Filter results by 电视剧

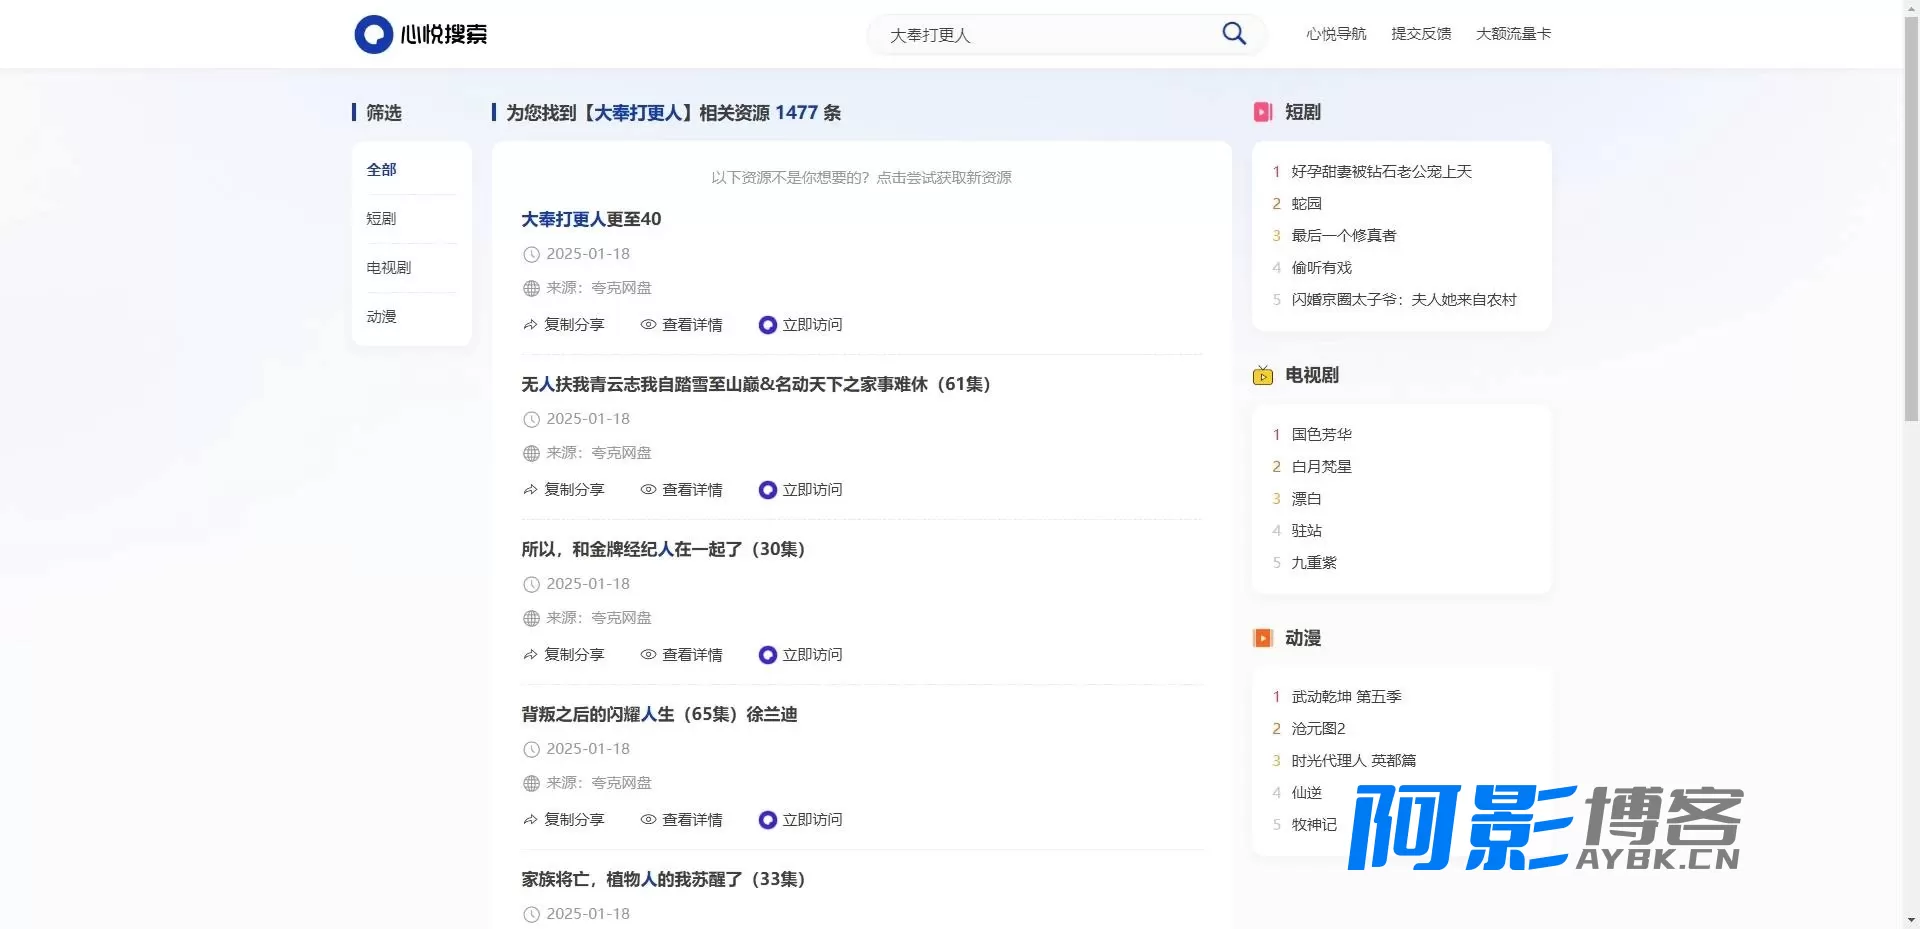(x=389, y=268)
